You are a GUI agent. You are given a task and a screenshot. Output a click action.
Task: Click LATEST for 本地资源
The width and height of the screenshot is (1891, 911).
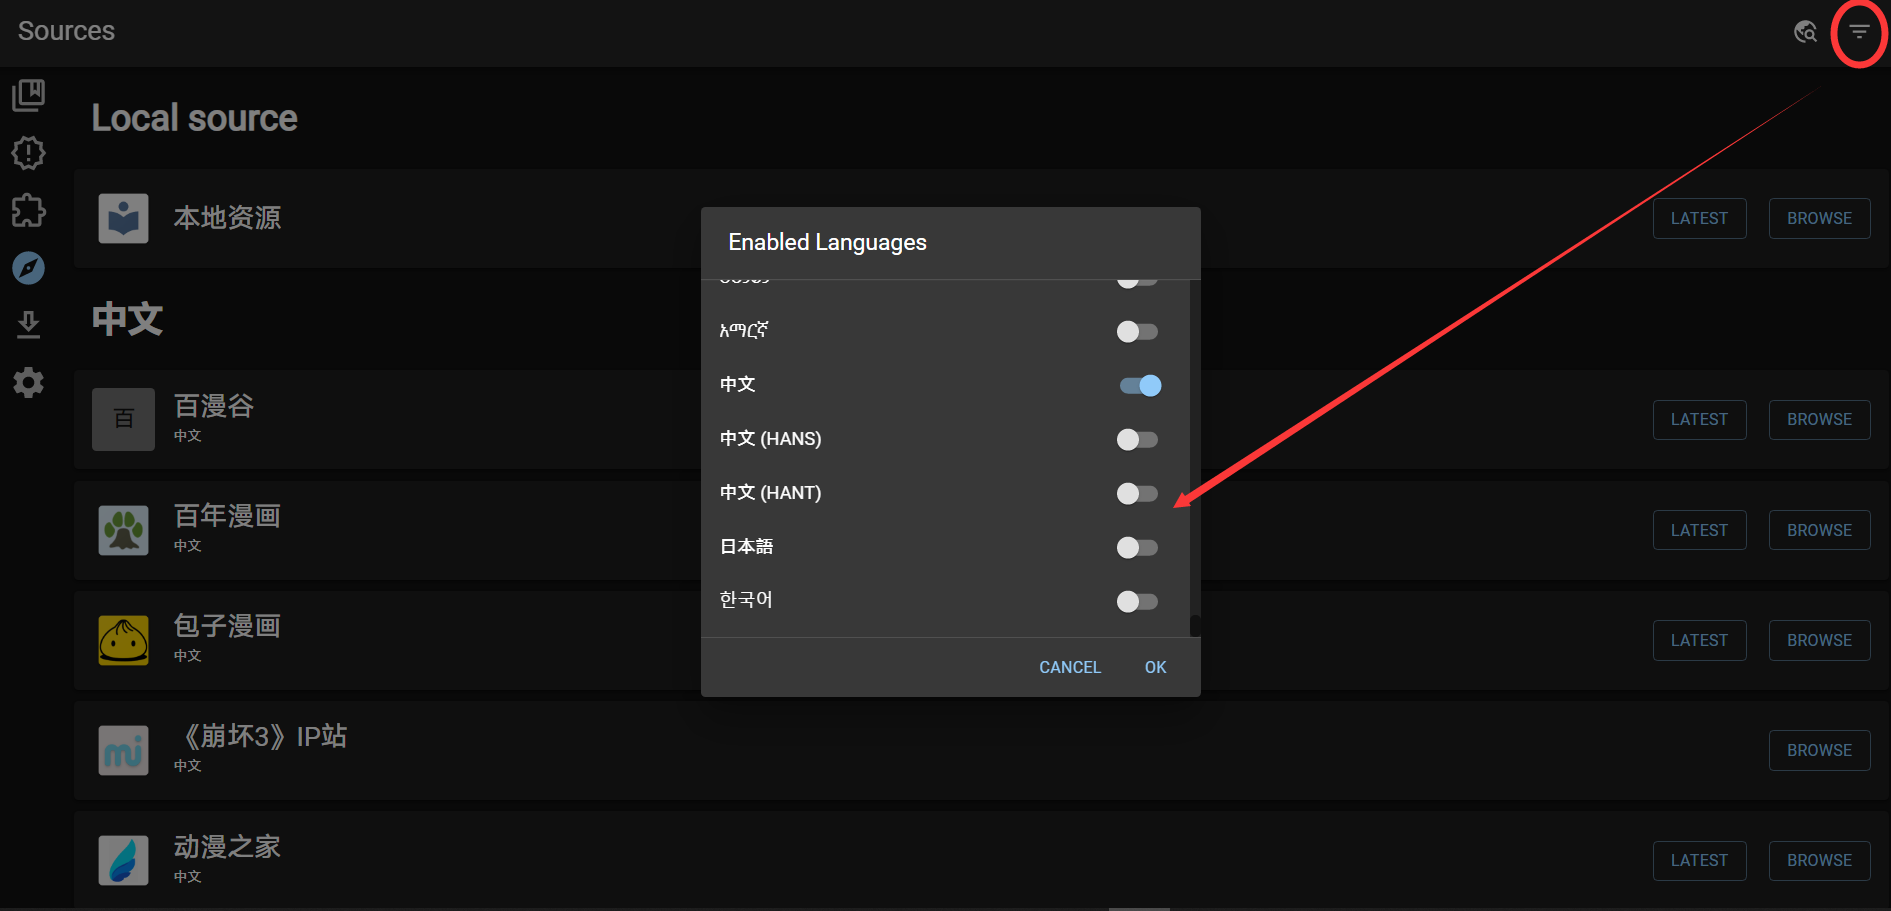tap(1699, 218)
